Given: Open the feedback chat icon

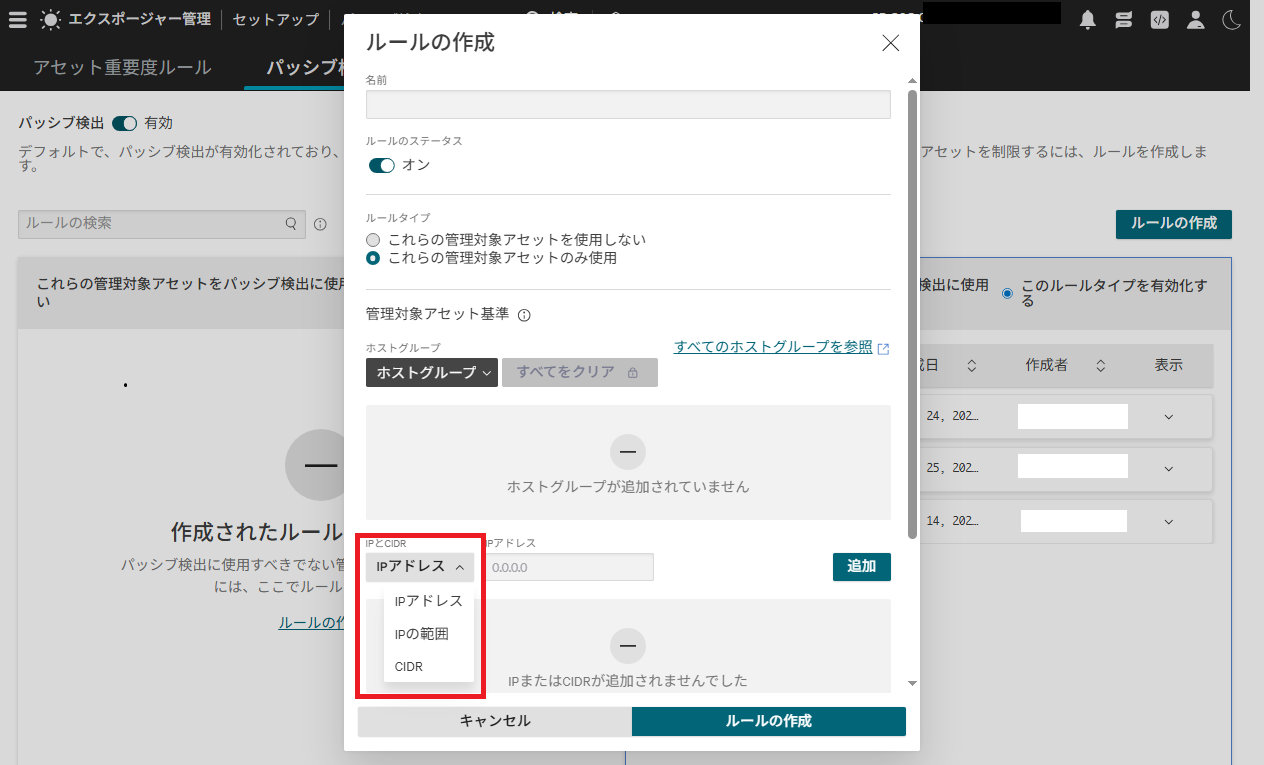Looking at the screenshot, I should point(1123,18).
